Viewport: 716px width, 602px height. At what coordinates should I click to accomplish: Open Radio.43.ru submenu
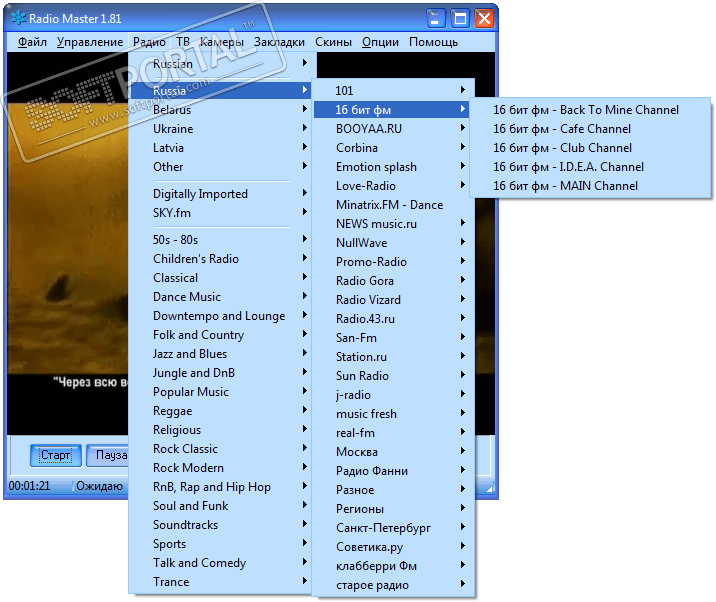(394, 319)
